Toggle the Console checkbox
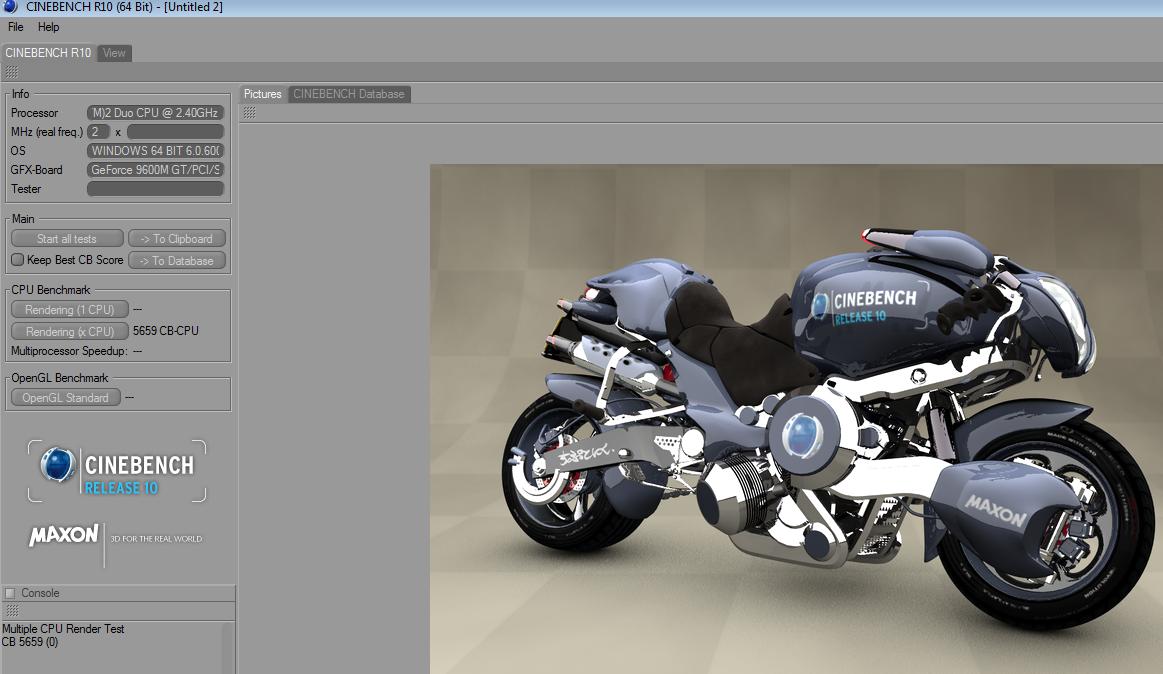The image size is (1163, 674). coord(10,593)
